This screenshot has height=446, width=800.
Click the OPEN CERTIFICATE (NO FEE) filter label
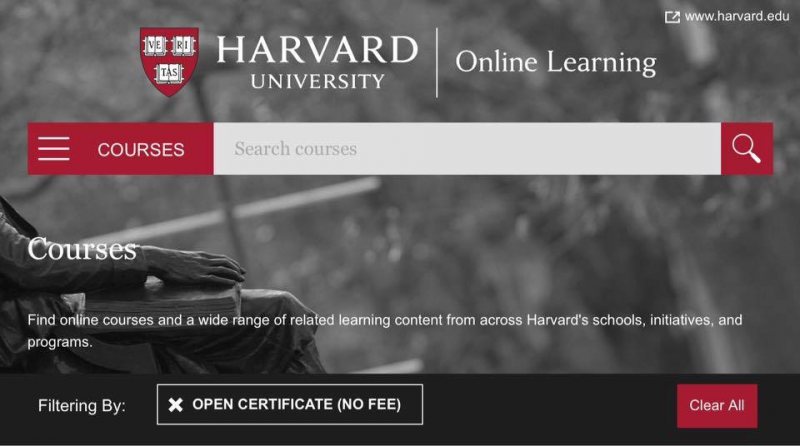point(296,404)
